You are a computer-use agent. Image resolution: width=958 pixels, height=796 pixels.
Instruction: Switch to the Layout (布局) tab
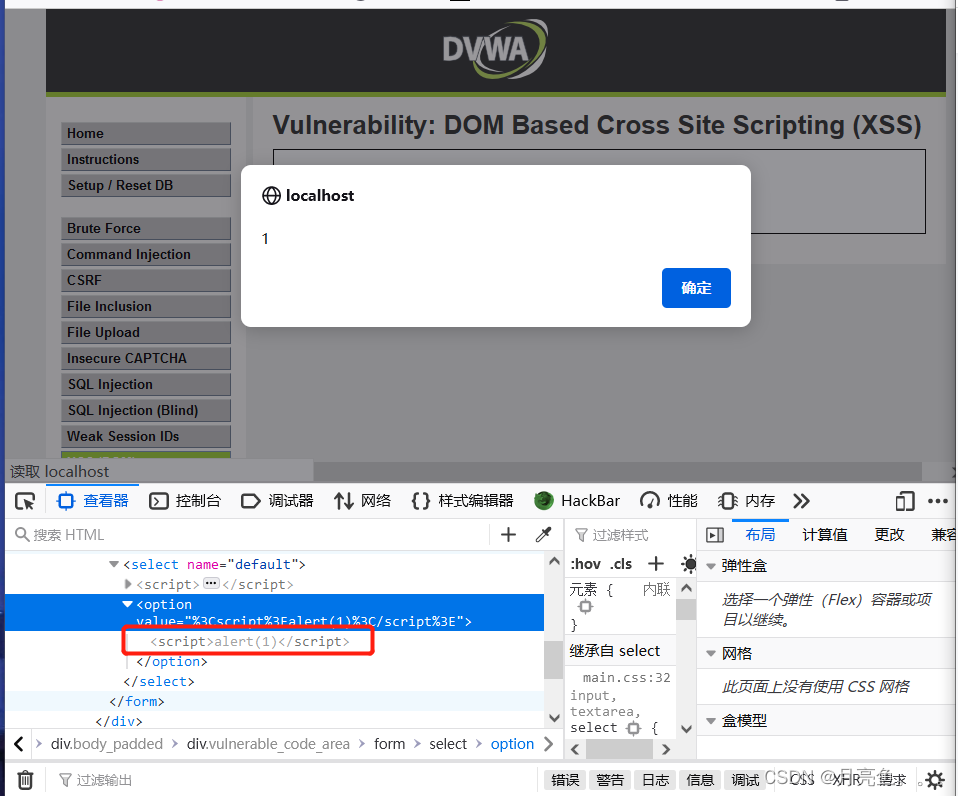pos(760,535)
